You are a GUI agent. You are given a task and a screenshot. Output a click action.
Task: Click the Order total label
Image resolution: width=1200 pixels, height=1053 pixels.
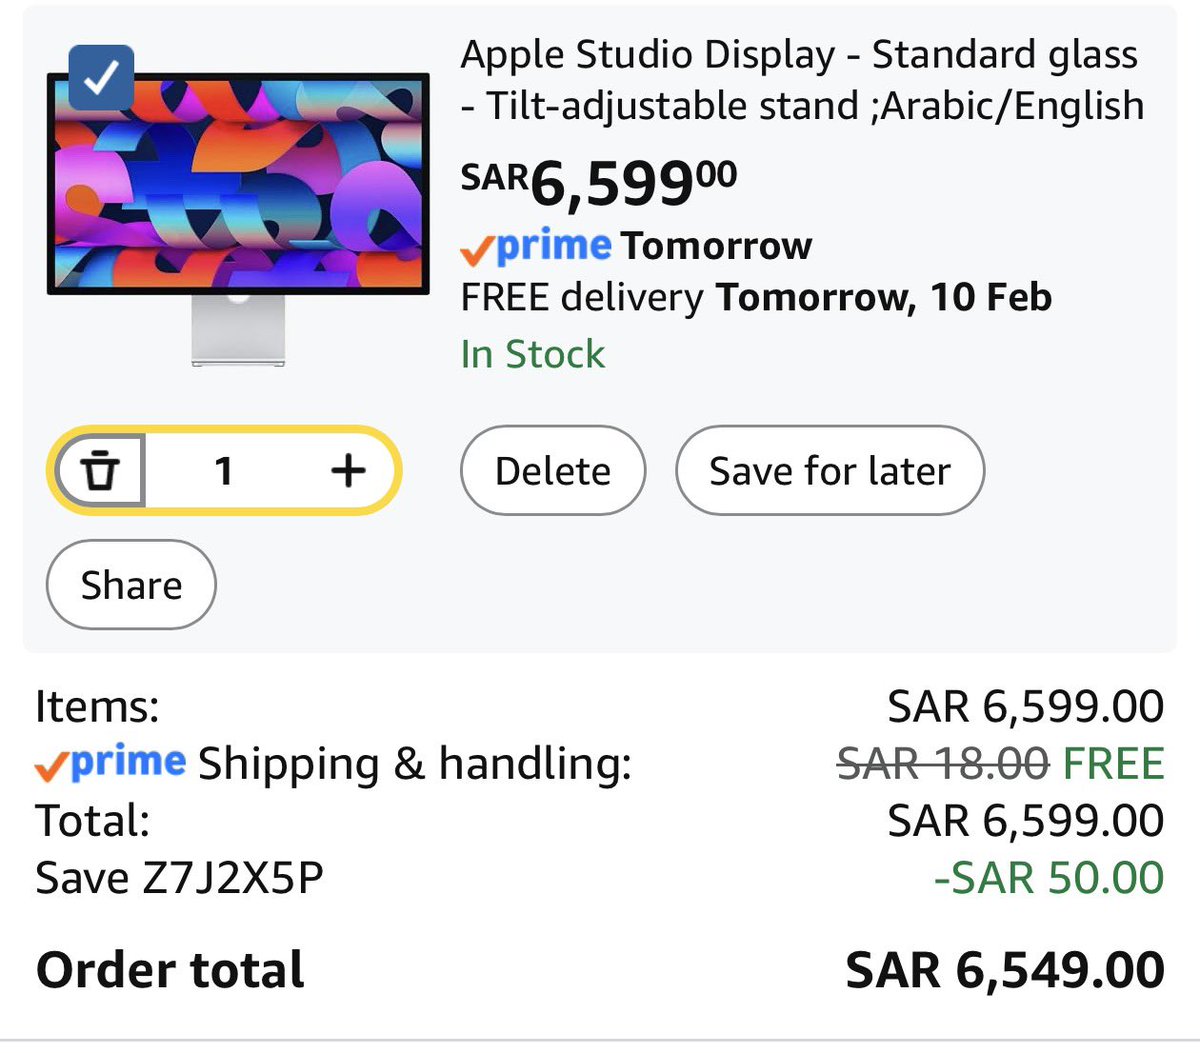pos(170,971)
